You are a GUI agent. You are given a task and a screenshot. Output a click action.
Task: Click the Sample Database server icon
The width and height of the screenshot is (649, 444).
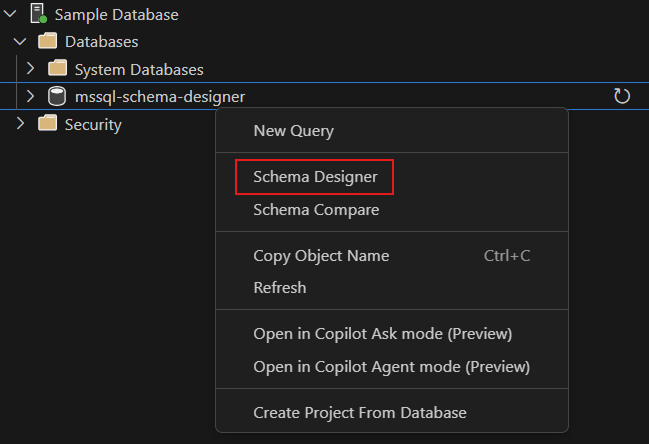38,15
